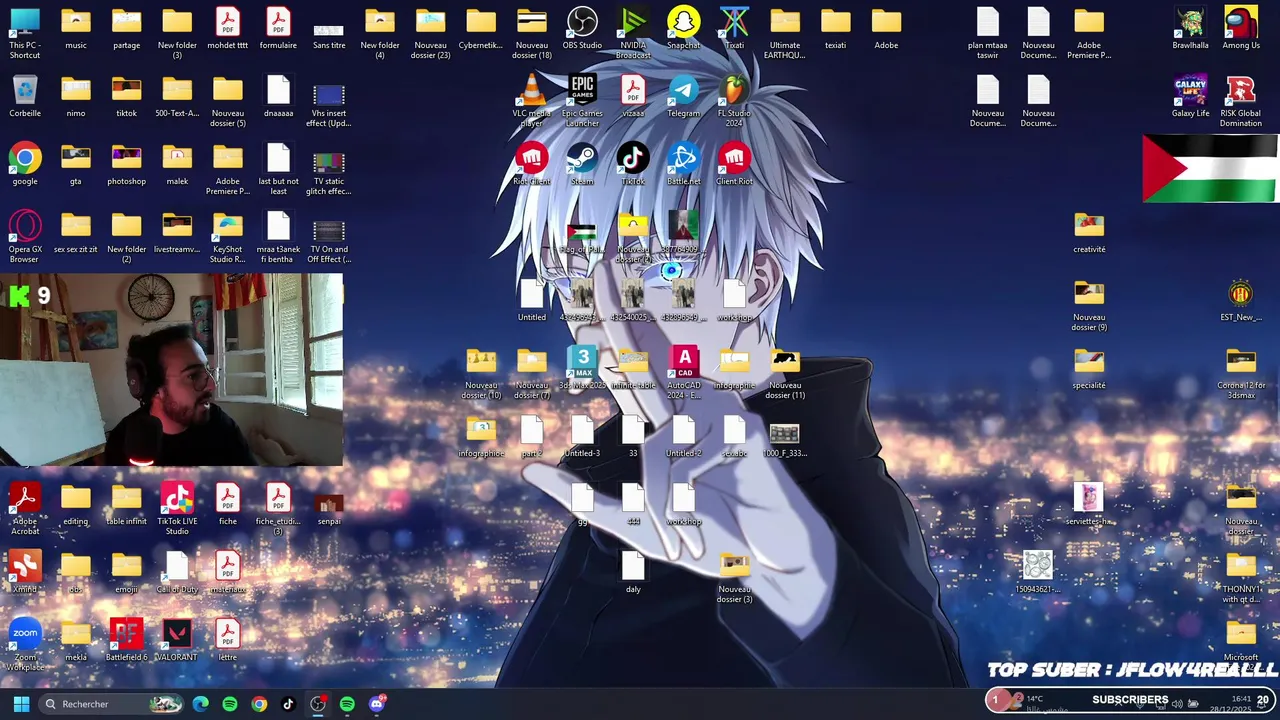
Task: Launch VALORANT from the desktop
Action: [x=177, y=640]
